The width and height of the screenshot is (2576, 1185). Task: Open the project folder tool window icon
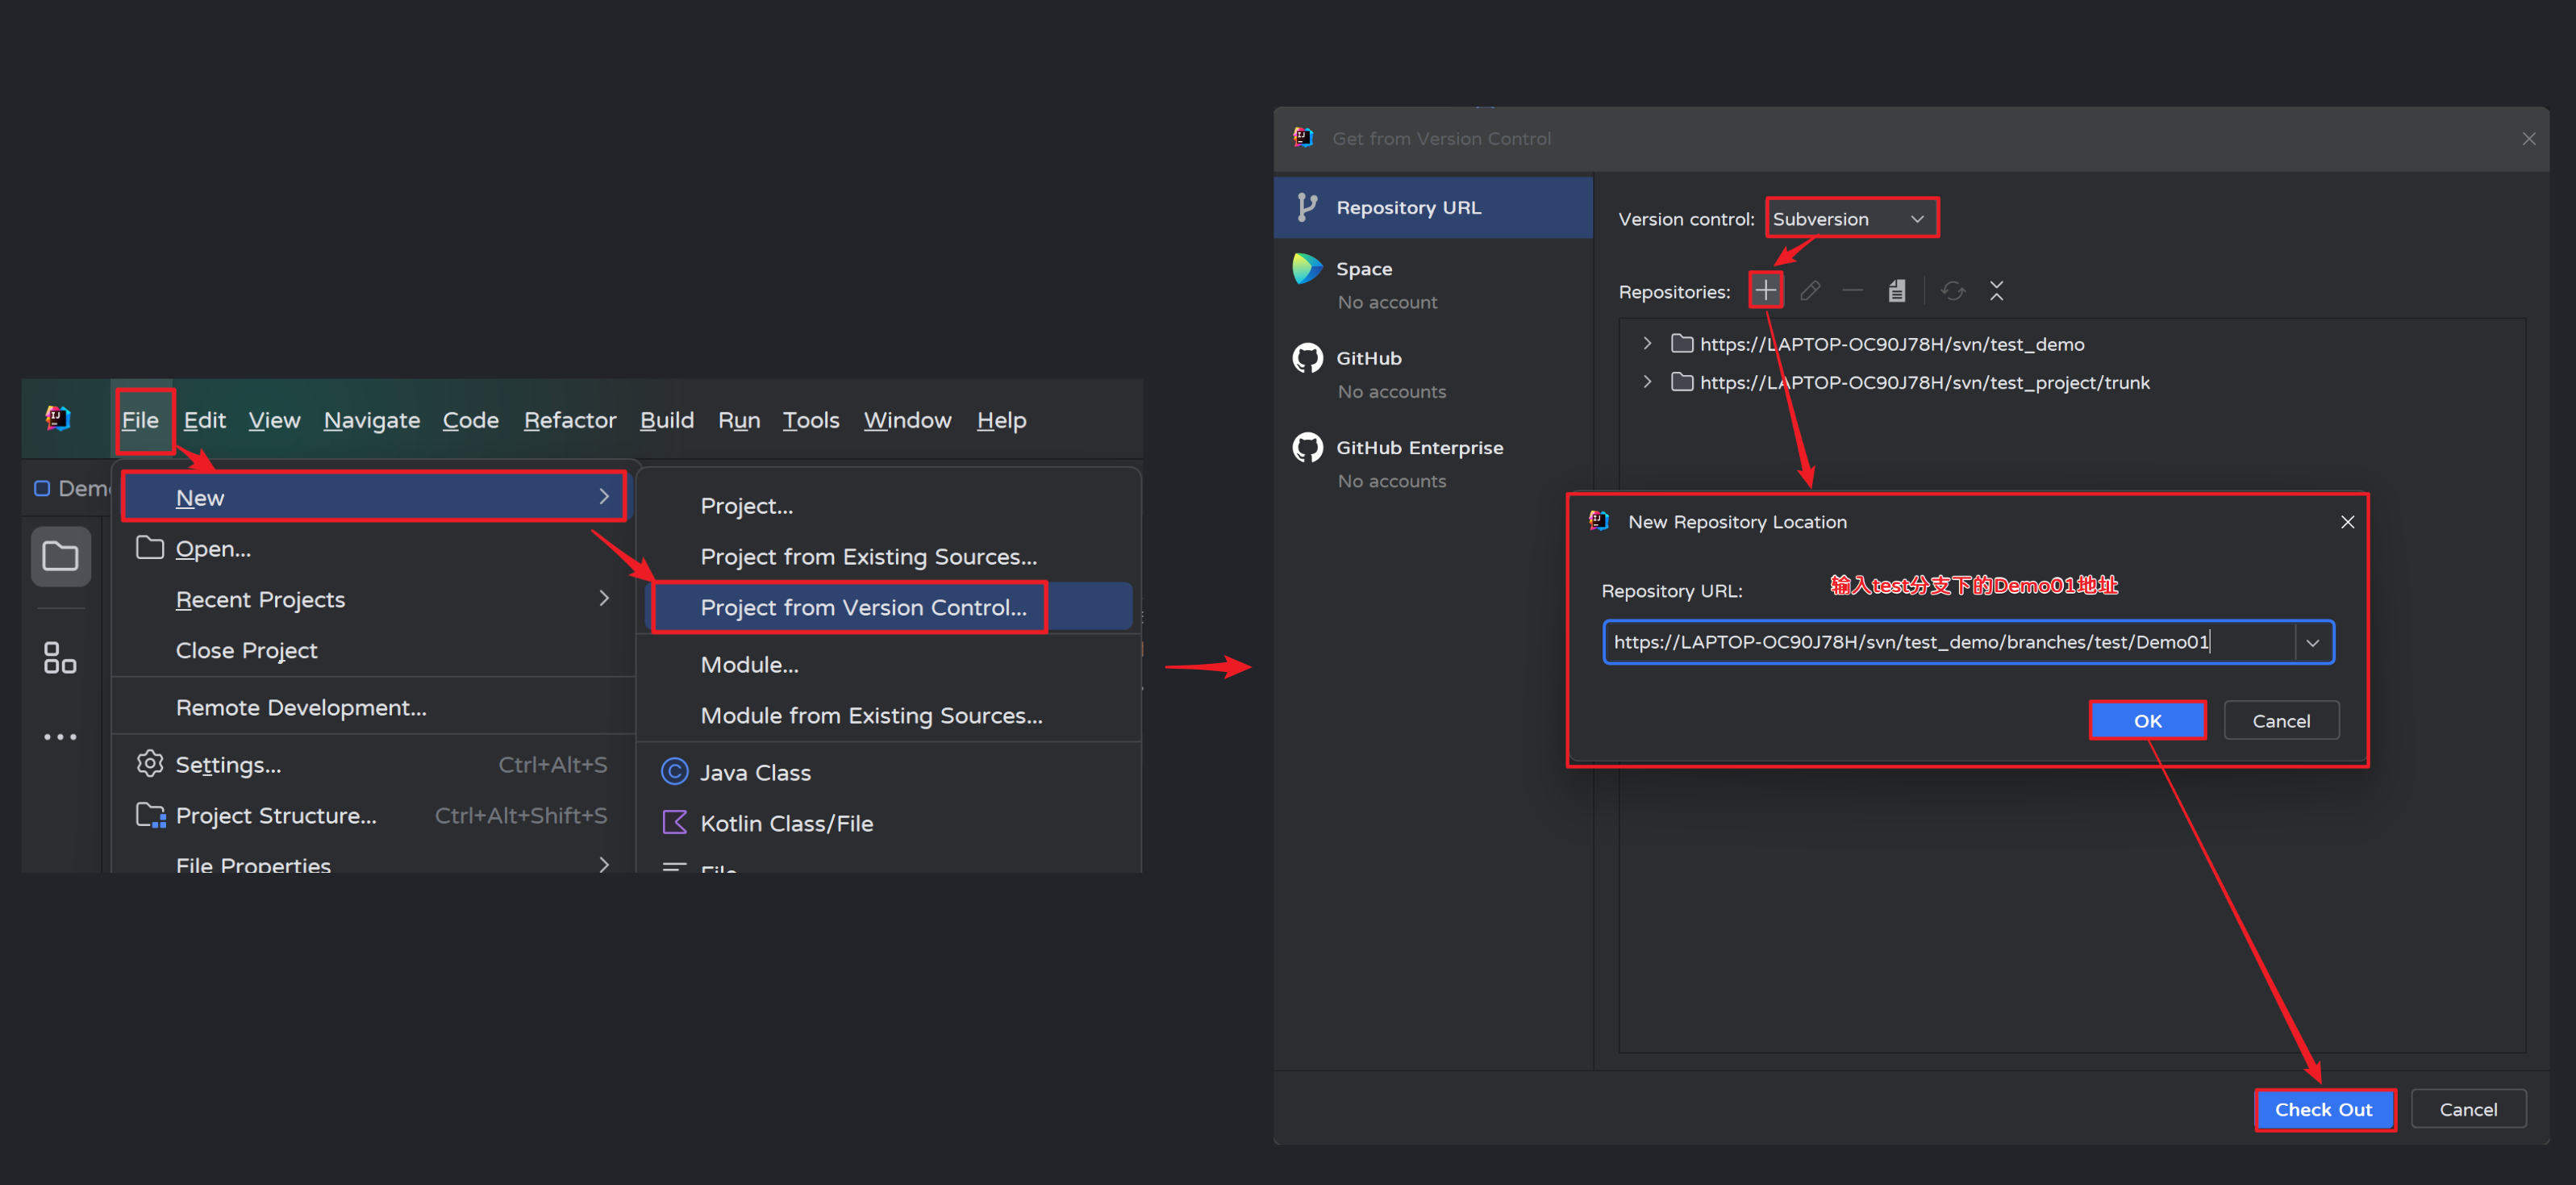(60, 555)
